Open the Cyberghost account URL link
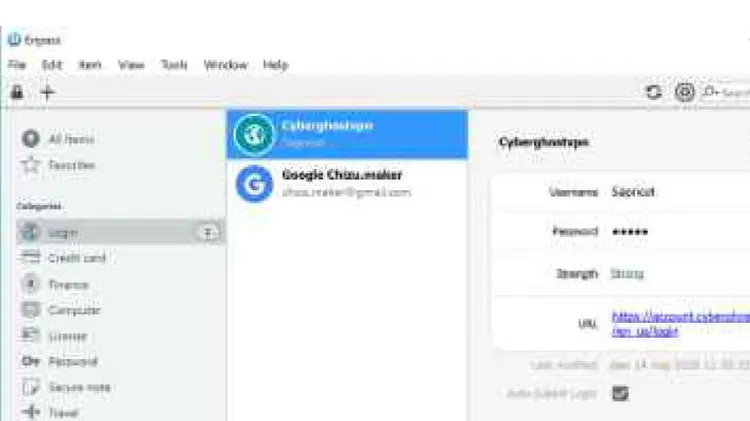The width and height of the screenshot is (750, 421). click(681, 323)
